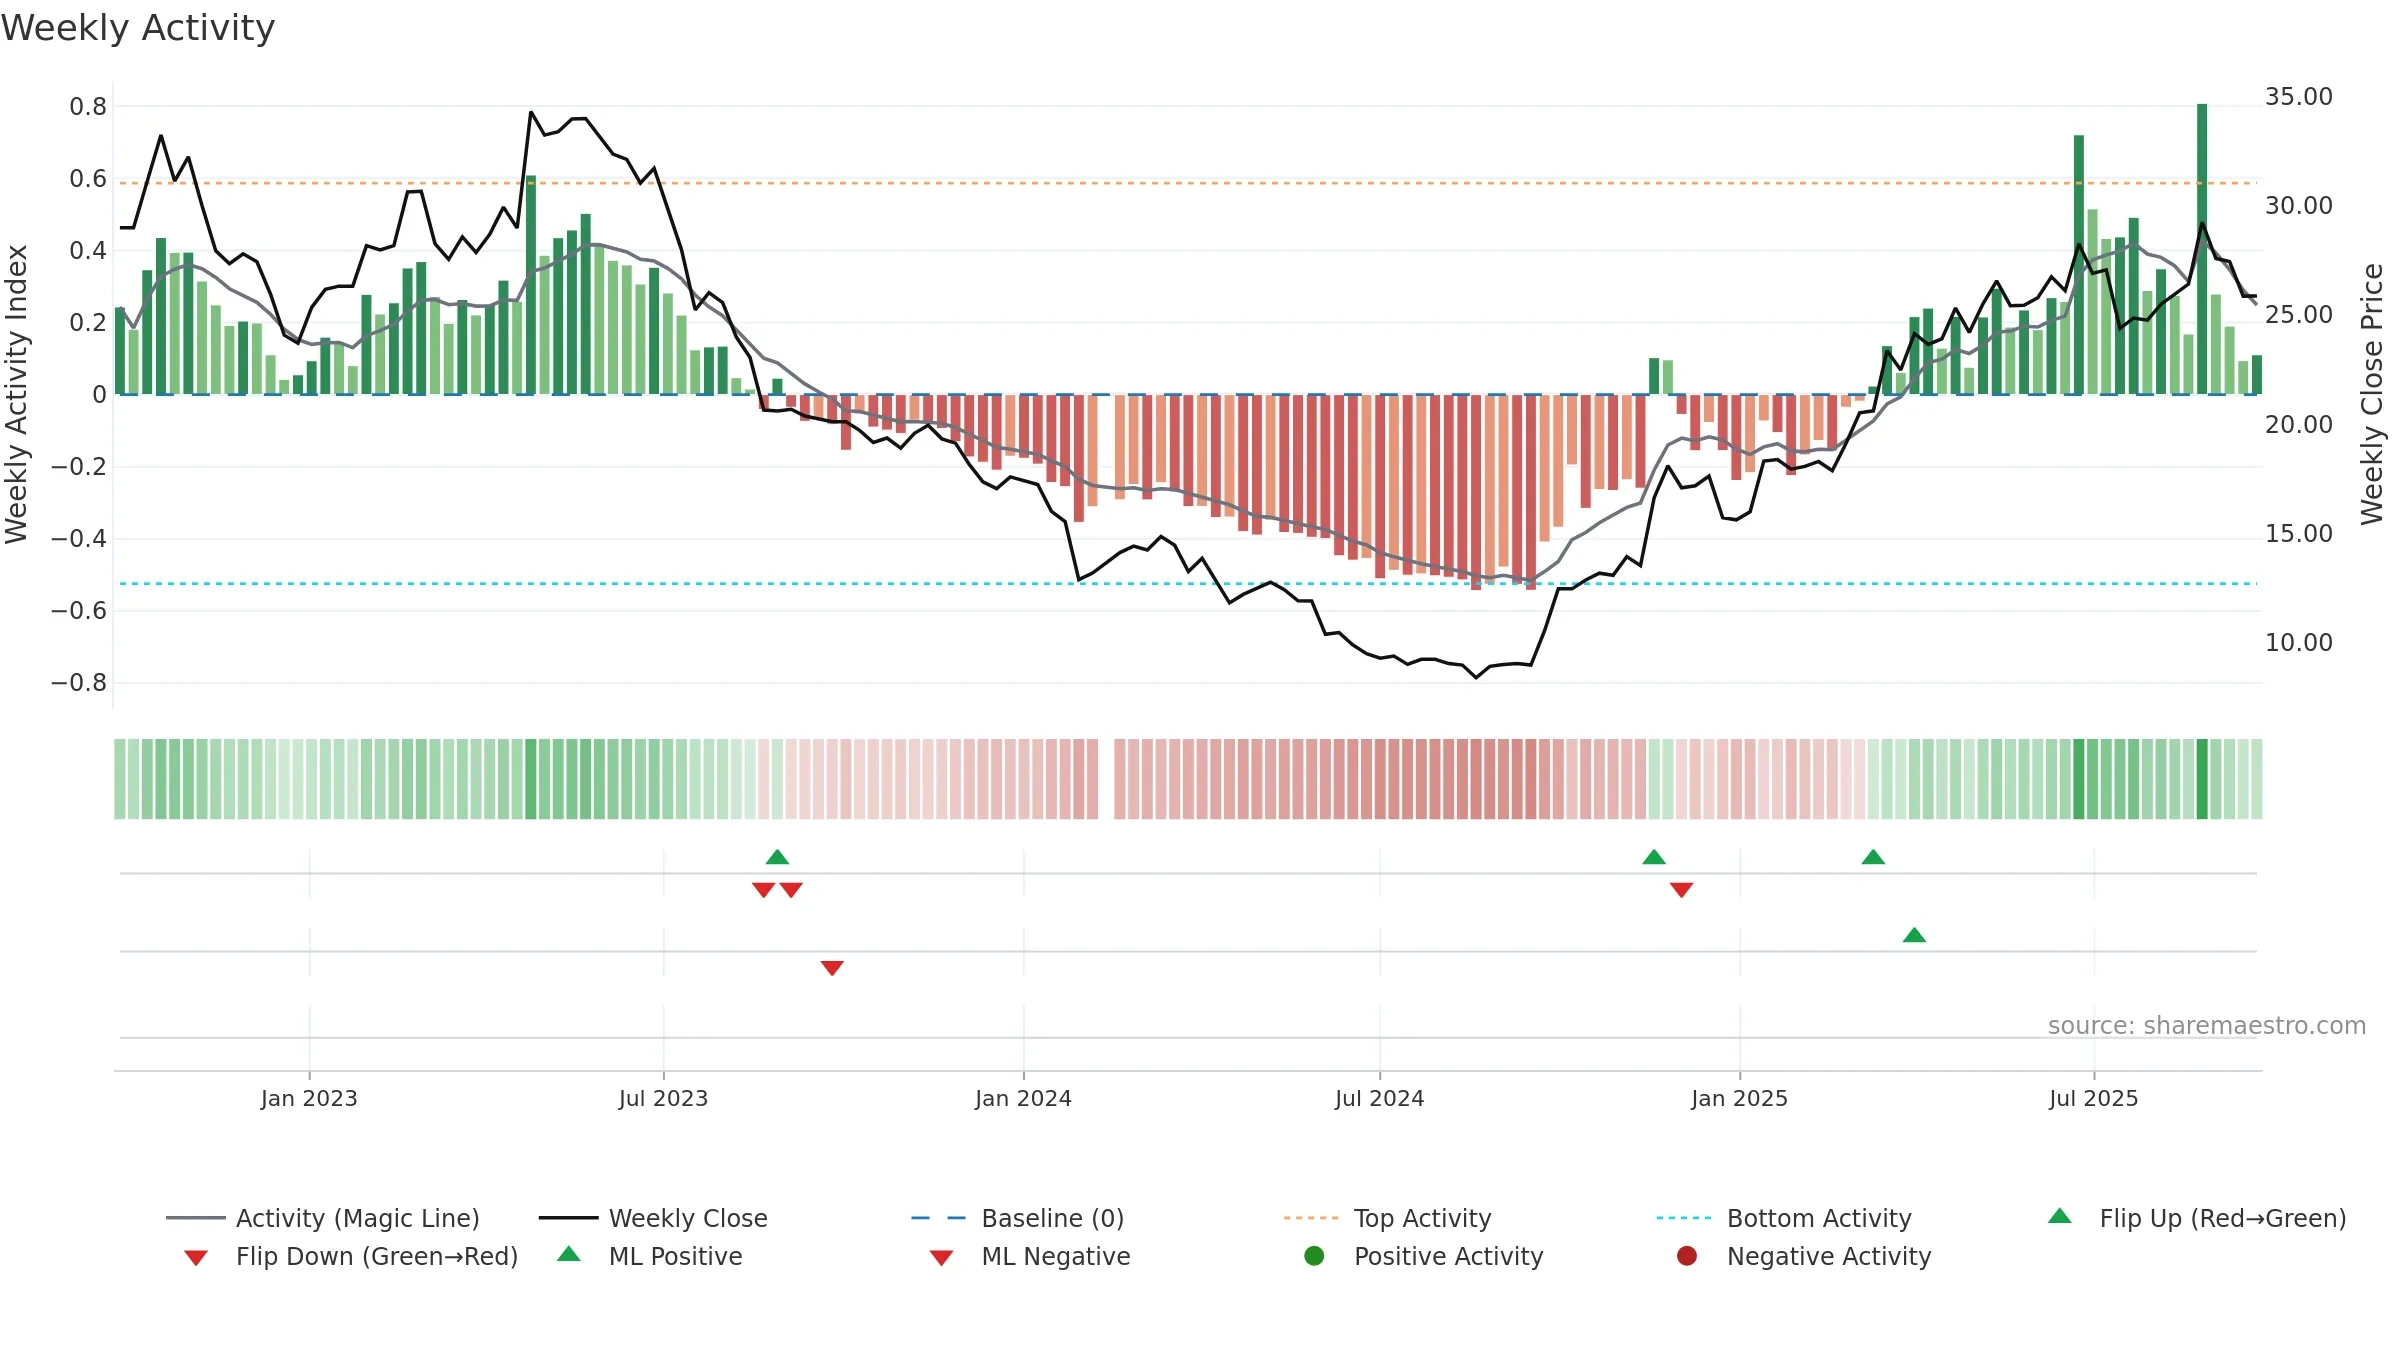Click the −0.8 activity axis label
2400x1350 pixels.
coord(79,683)
